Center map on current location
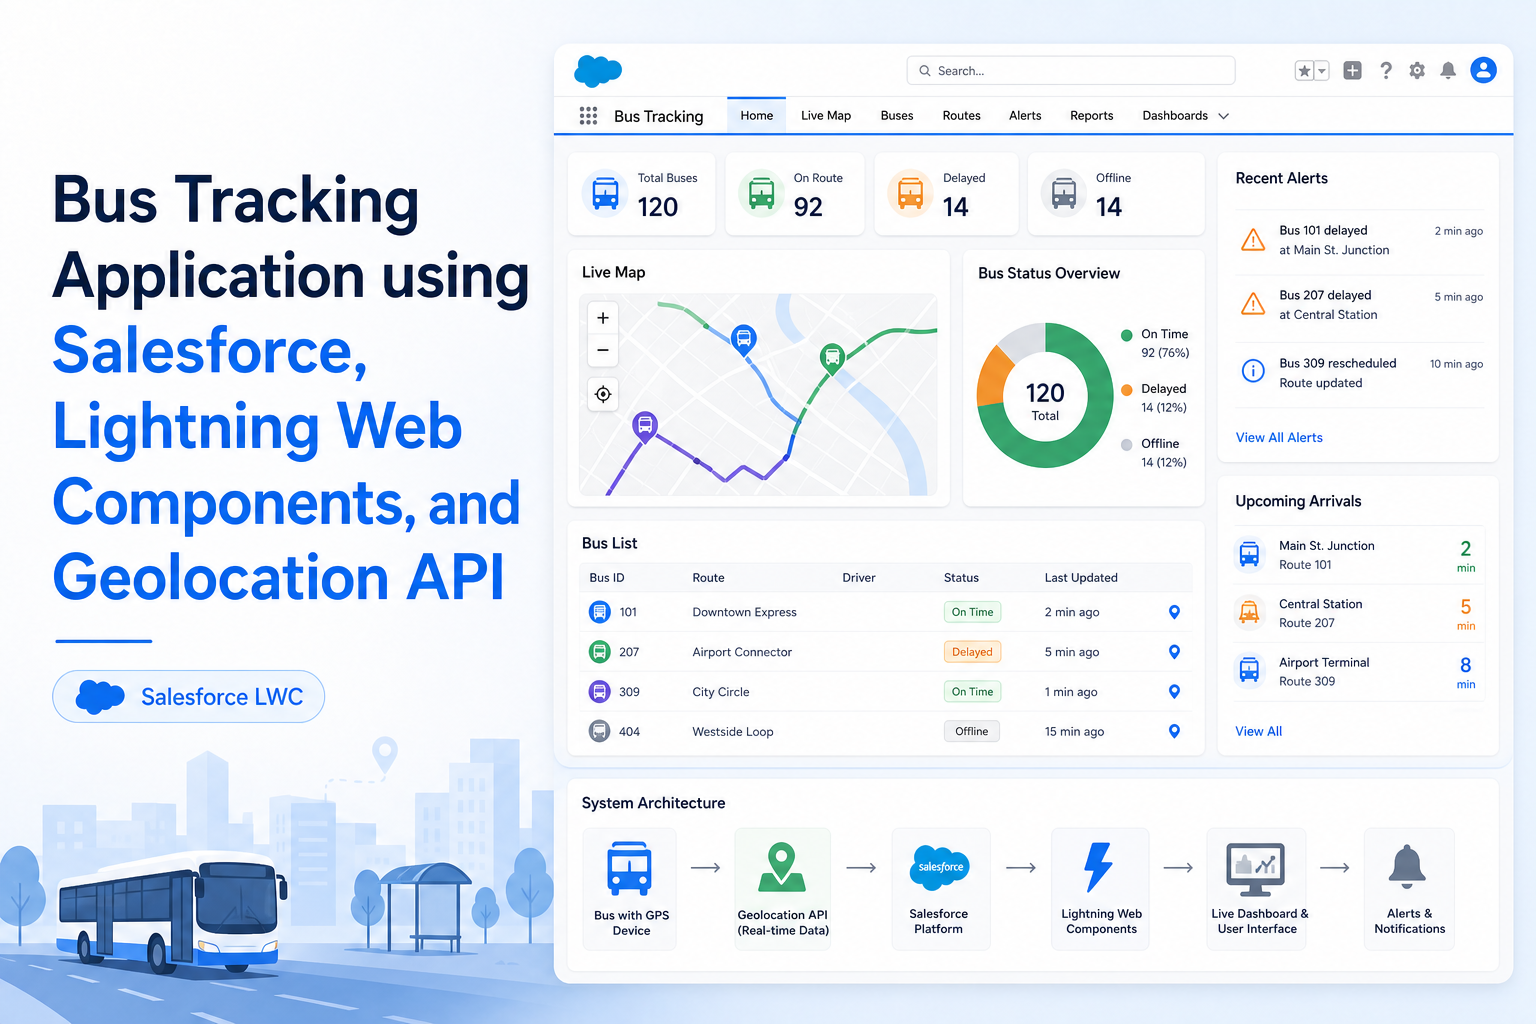Image resolution: width=1536 pixels, height=1024 pixels. click(x=603, y=394)
